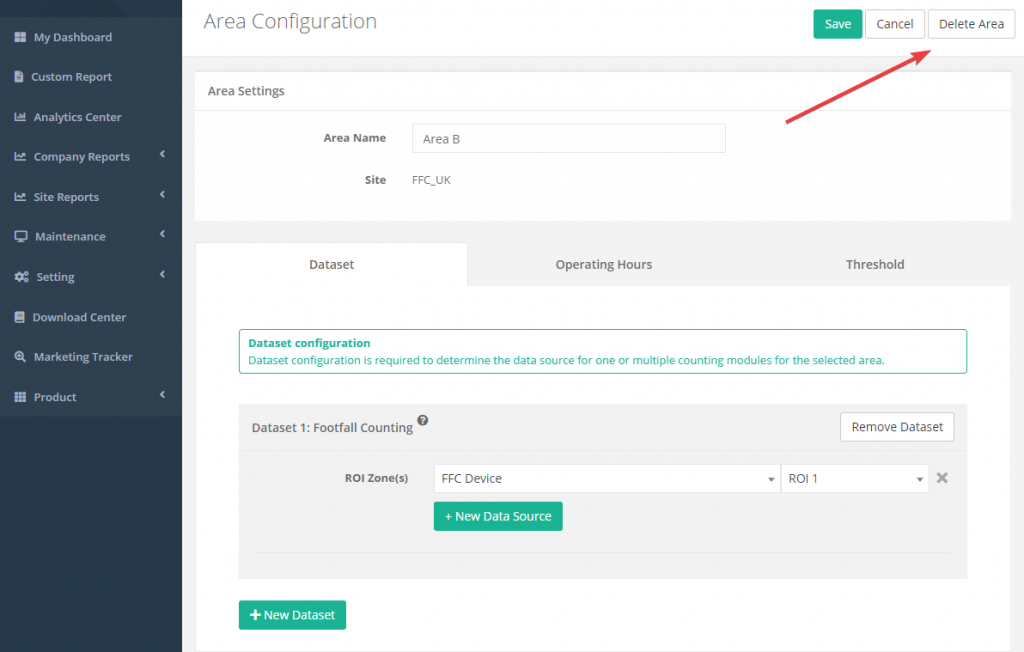Click the Delete Area button

click(x=970, y=24)
